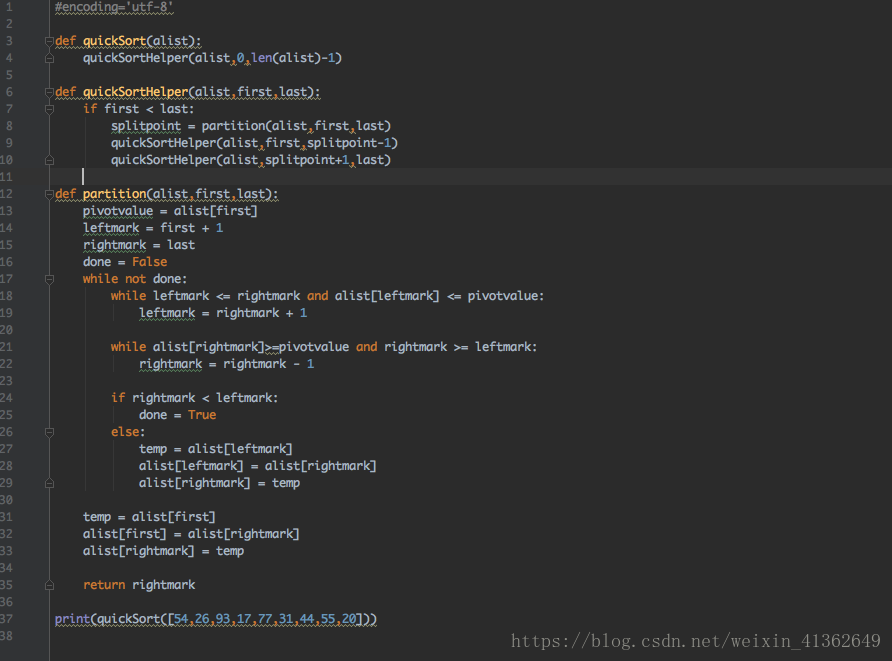This screenshot has height=661, width=892.
Task: Collapse the 'if first < last' block fold
Action: 49,109
